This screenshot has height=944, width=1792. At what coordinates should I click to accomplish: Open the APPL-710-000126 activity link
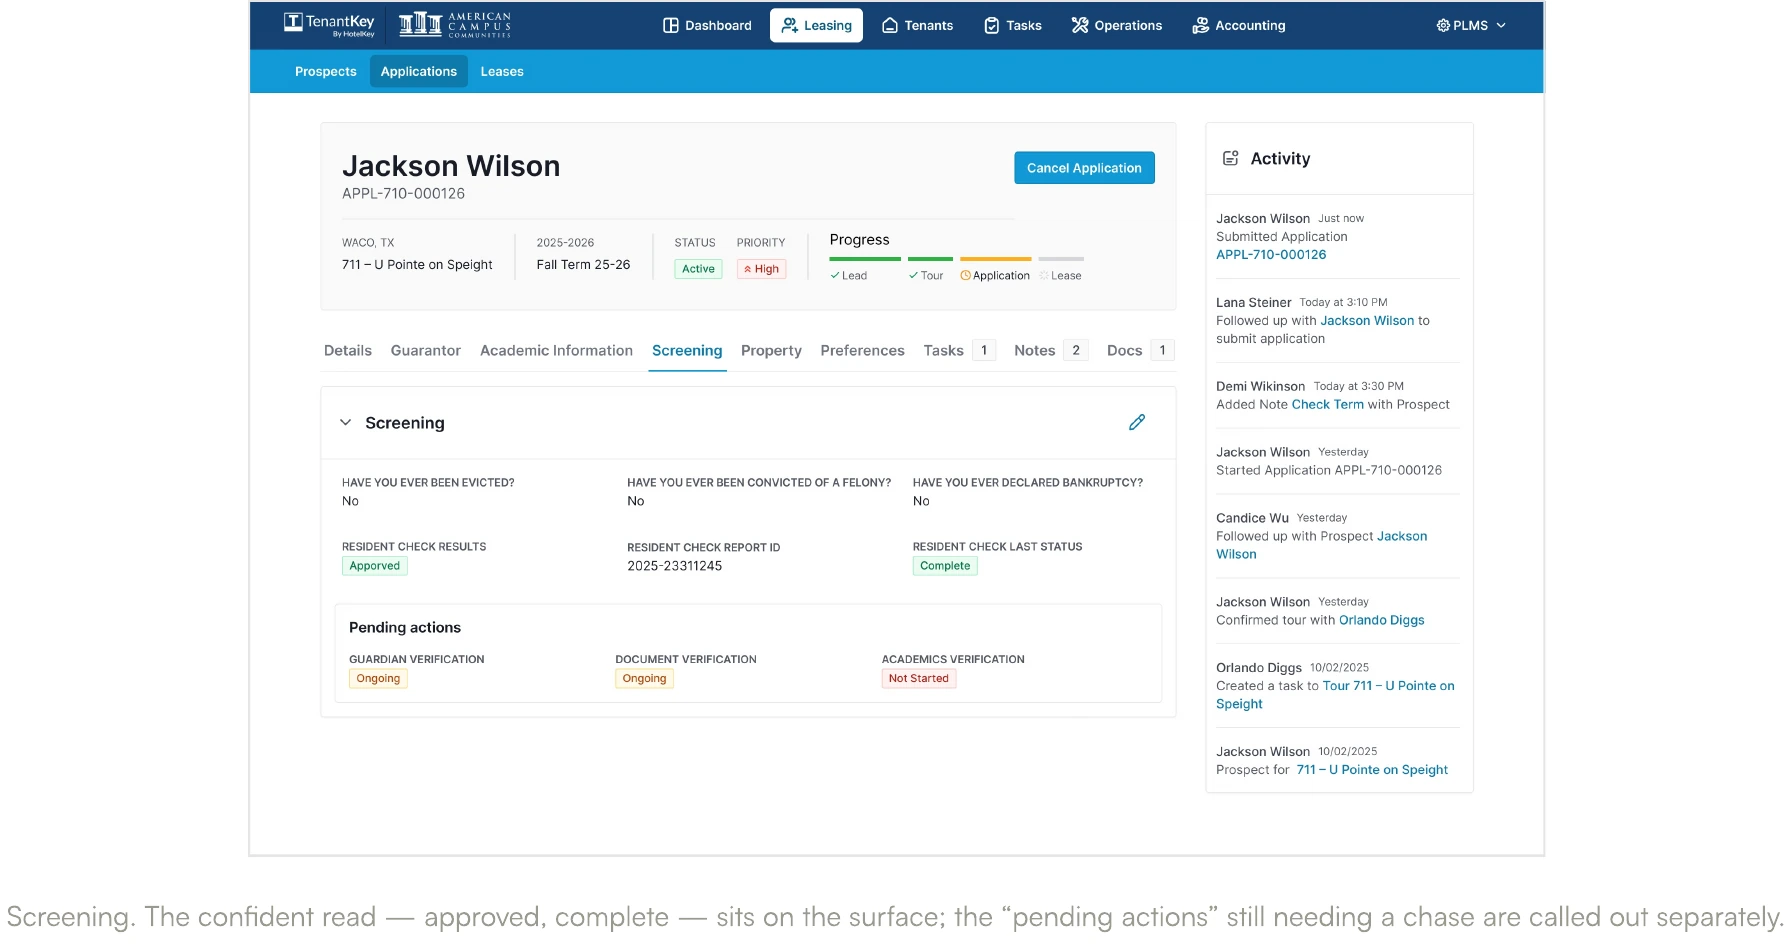1271,255
